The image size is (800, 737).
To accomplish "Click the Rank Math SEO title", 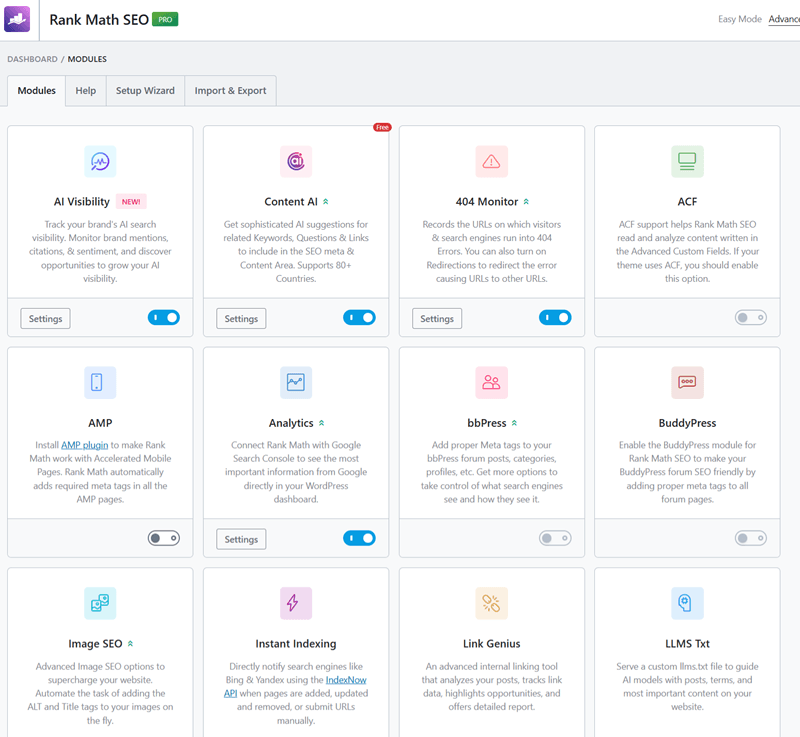I will point(99,19).
